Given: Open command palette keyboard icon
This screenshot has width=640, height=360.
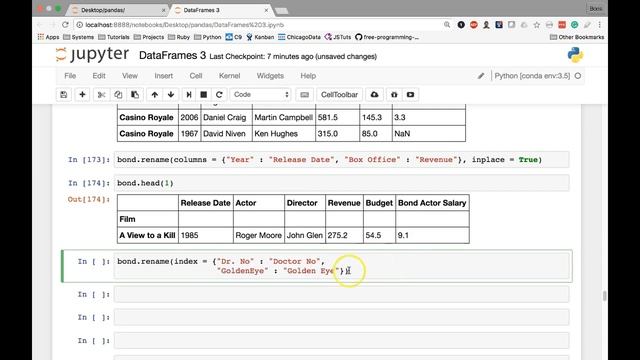Looking at the screenshot, I should (x=304, y=95).
